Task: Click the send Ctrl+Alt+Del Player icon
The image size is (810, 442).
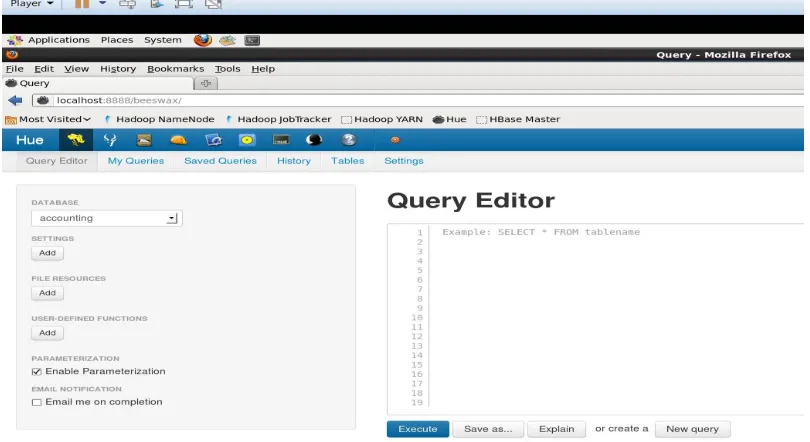Action: 127,4
